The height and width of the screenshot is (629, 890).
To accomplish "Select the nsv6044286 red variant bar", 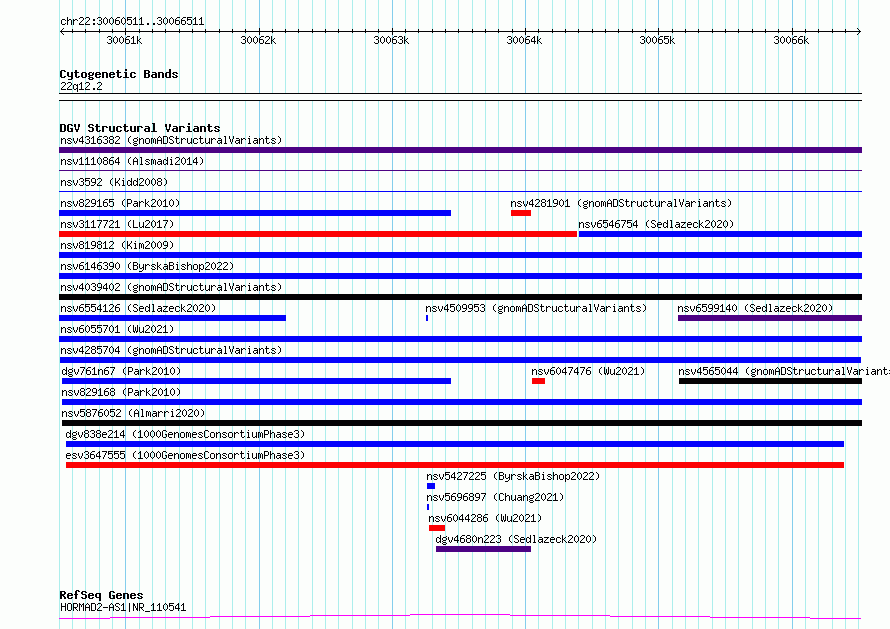I will [436, 528].
